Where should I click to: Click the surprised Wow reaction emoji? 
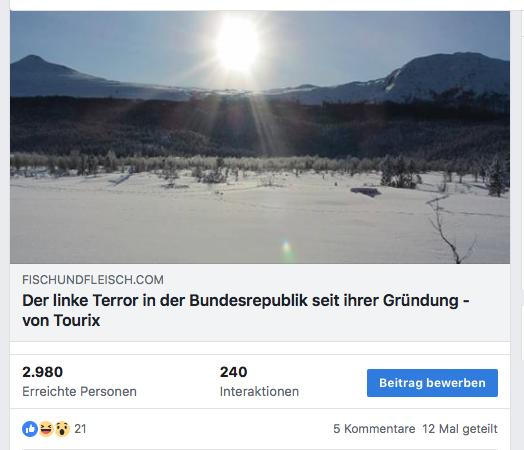click(62, 429)
